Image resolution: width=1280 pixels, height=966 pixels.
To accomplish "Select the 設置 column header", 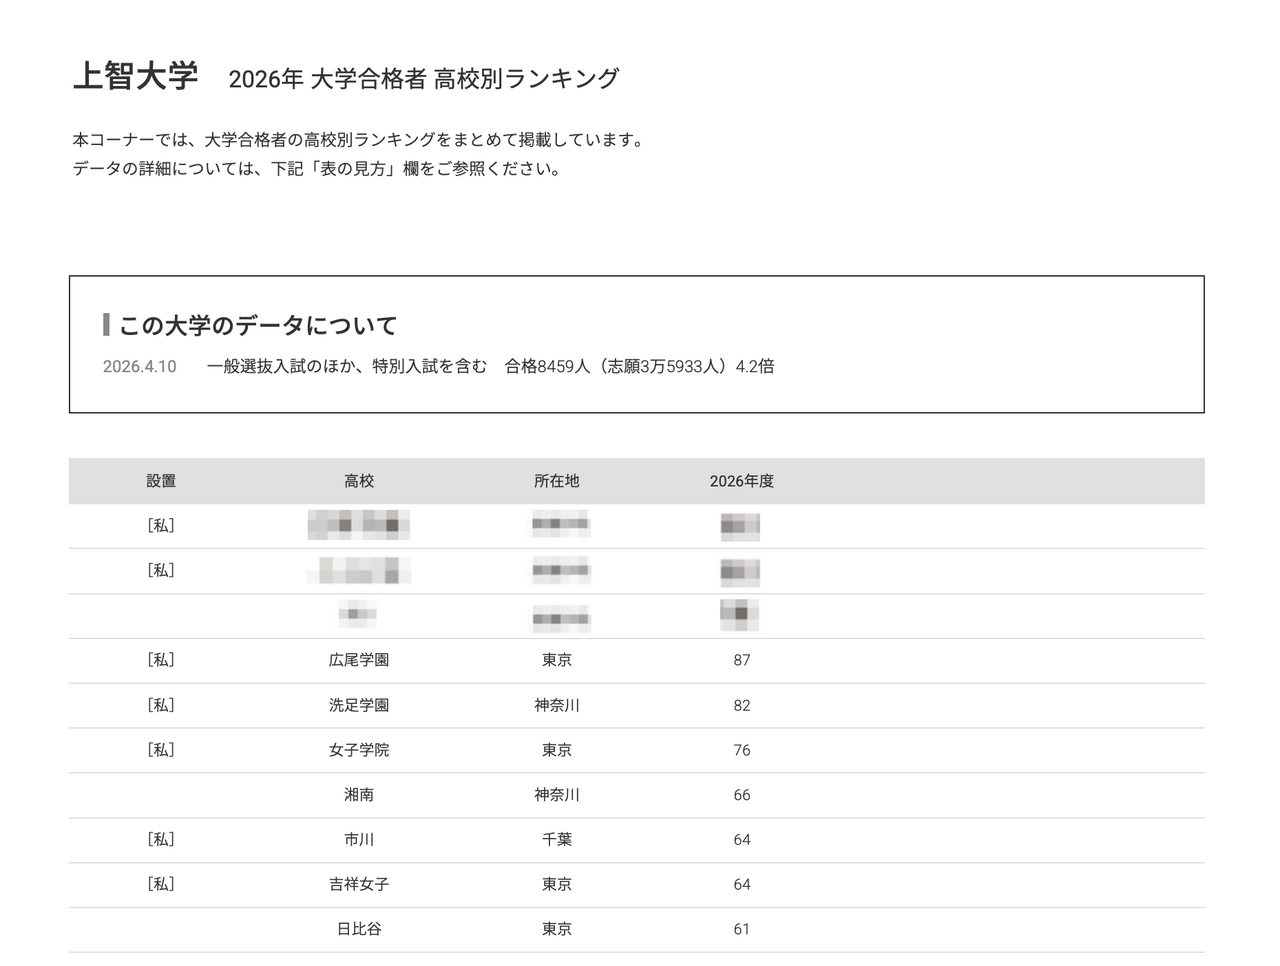I will [161, 481].
